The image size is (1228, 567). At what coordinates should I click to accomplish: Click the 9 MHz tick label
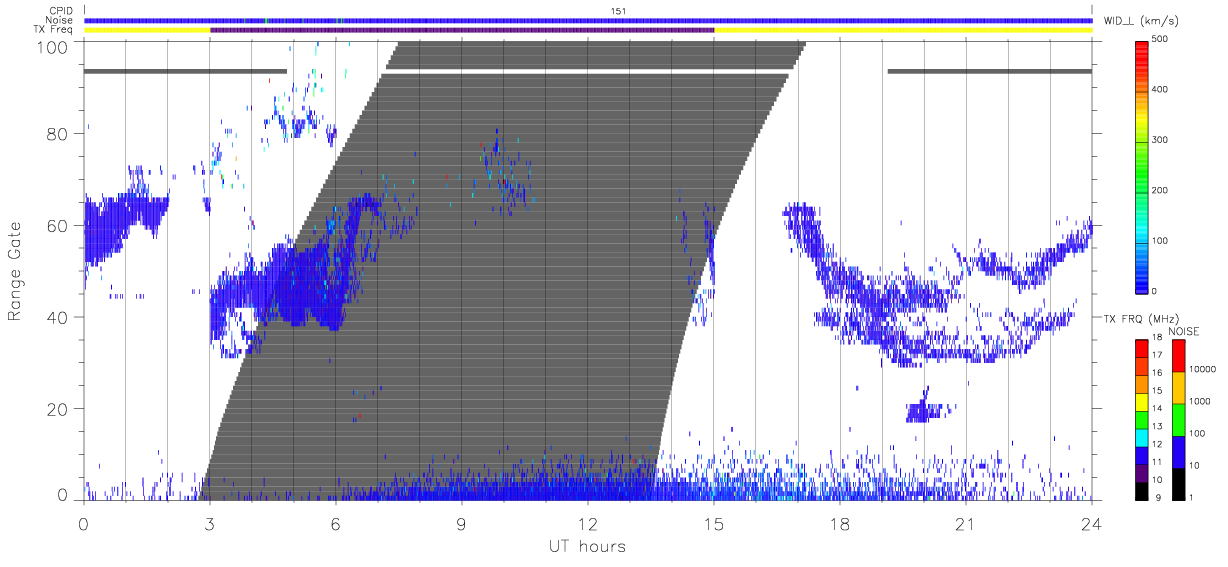(1157, 497)
